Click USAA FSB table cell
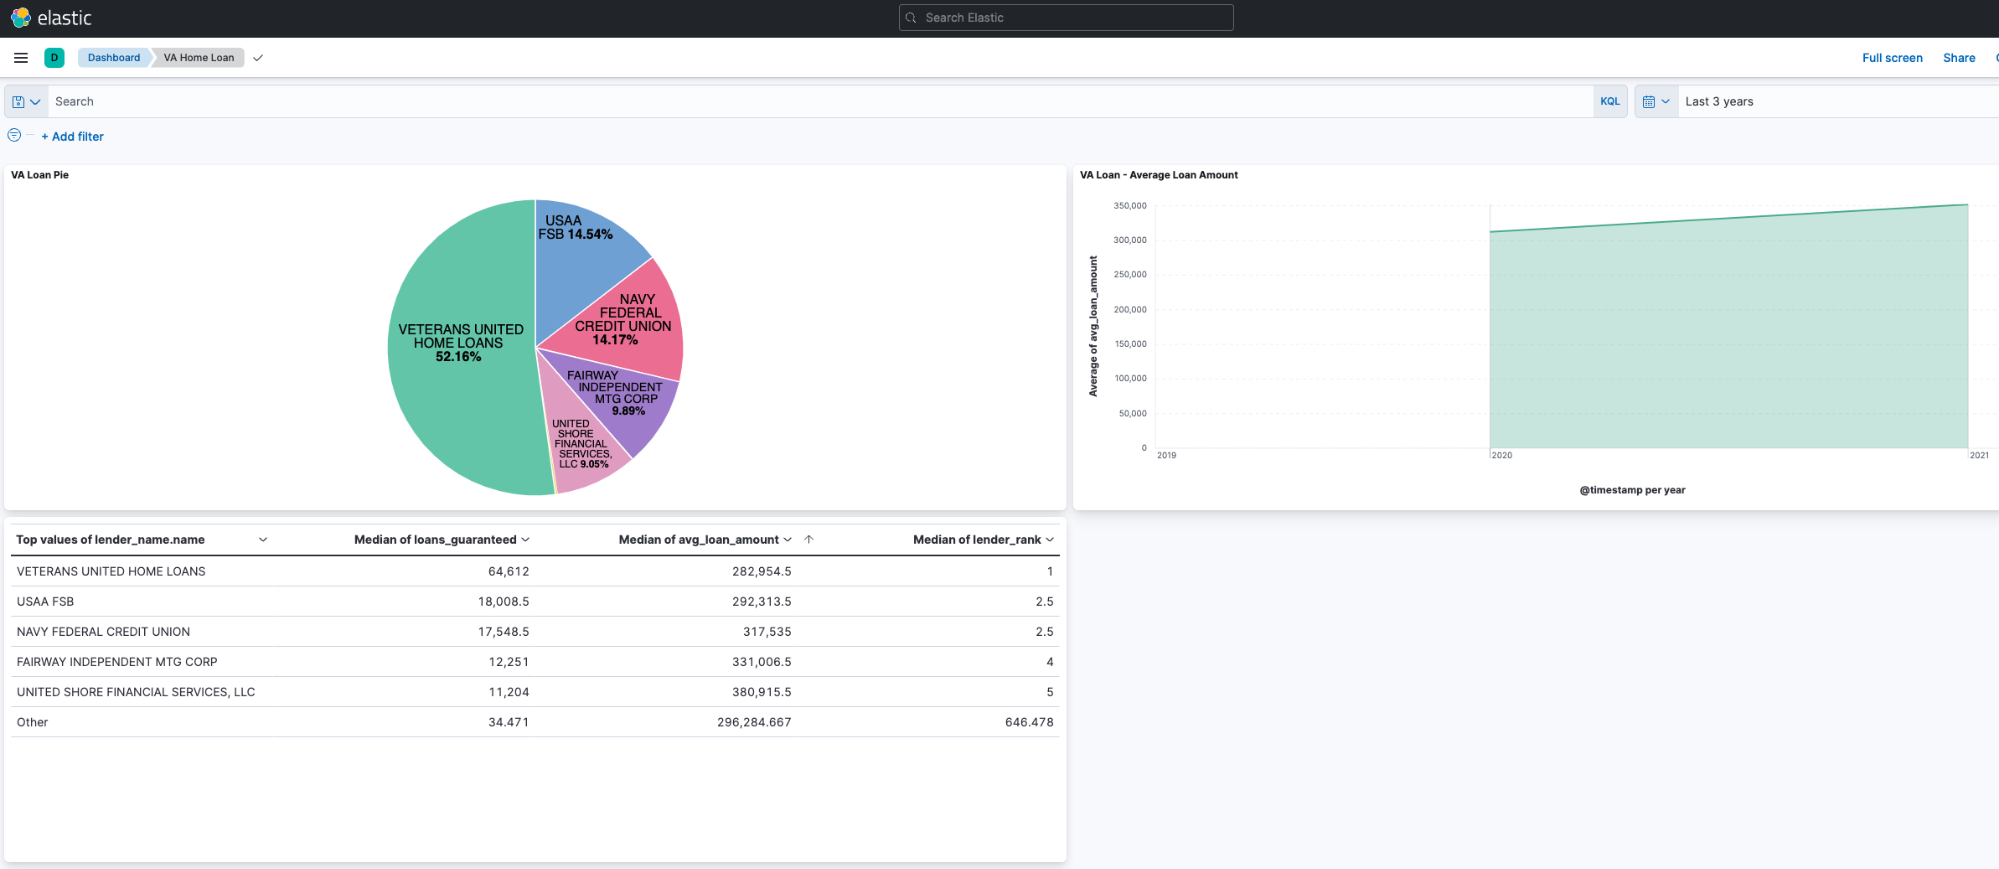This screenshot has width=1999, height=869. pyautogui.click(x=45, y=602)
